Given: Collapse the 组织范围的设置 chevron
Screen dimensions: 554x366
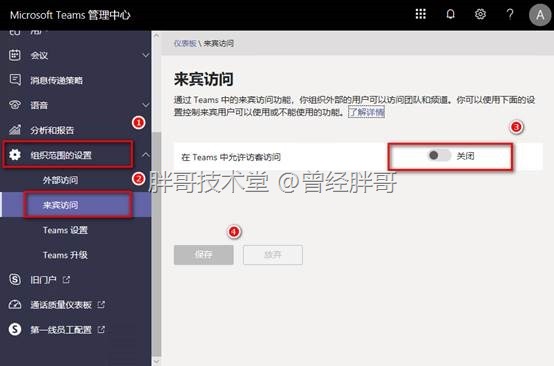Looking at the screenshot, I should (x=146, y=155).
